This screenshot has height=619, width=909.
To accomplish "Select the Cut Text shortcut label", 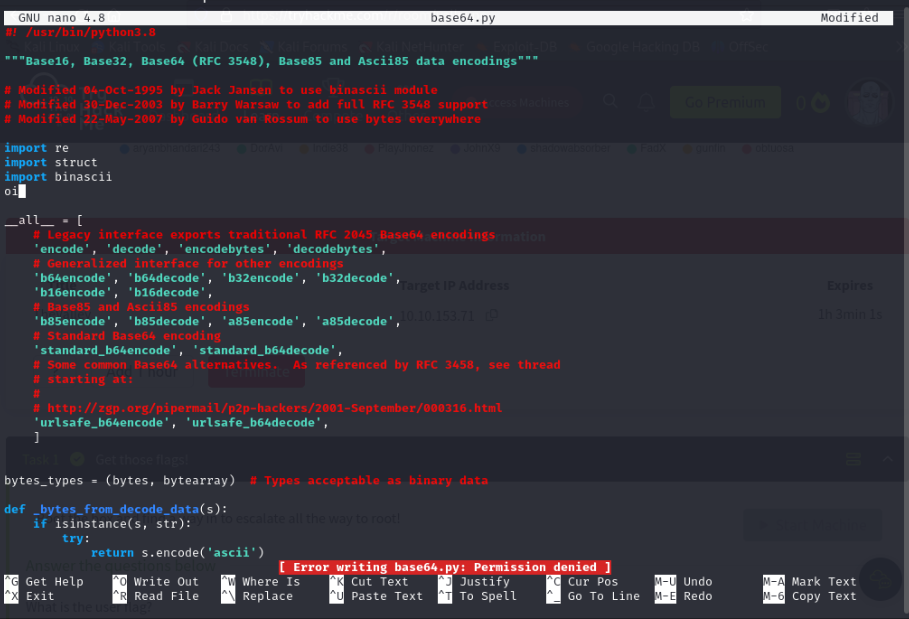I will (379, 581).
